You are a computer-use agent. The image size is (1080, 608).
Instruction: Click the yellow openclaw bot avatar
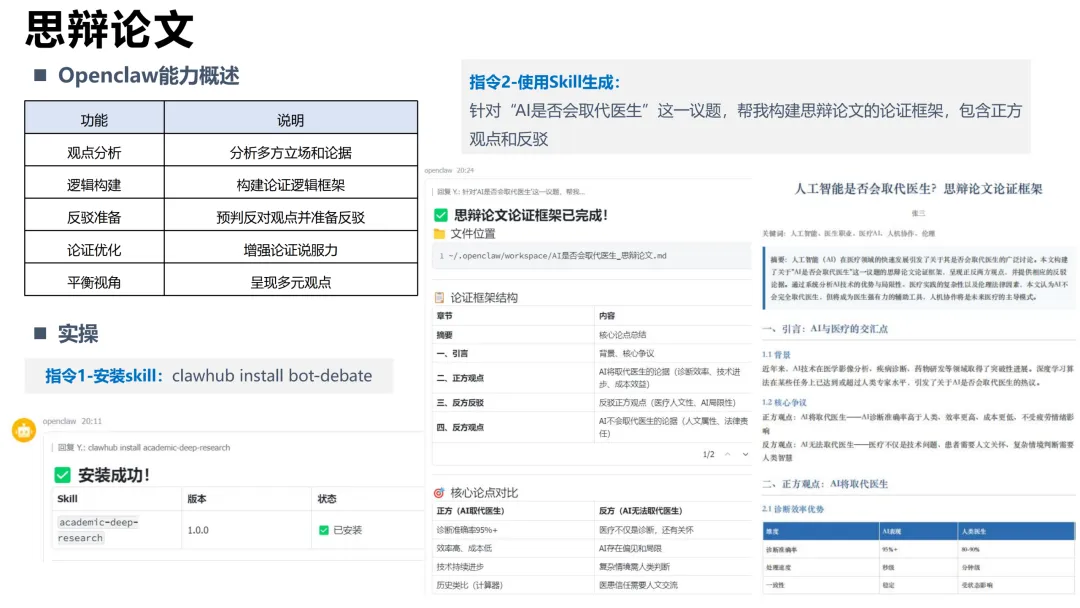[24, 430]
